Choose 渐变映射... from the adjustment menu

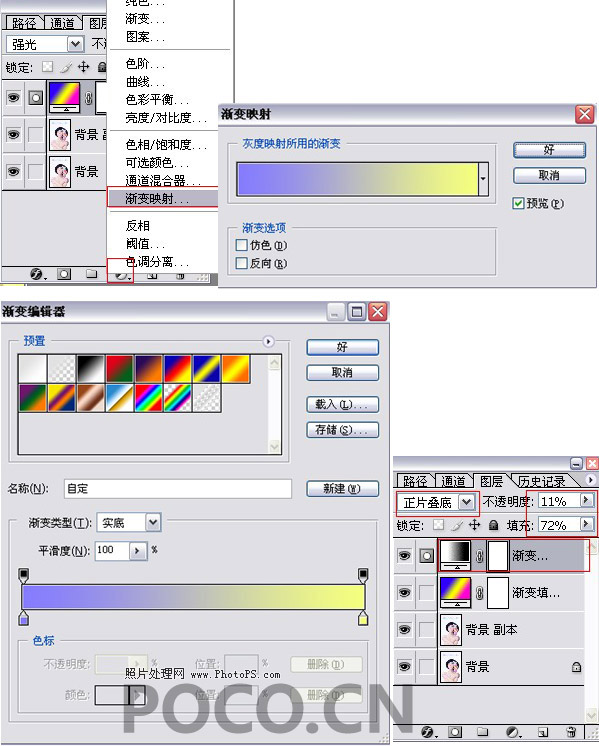[x=163, y=198]
